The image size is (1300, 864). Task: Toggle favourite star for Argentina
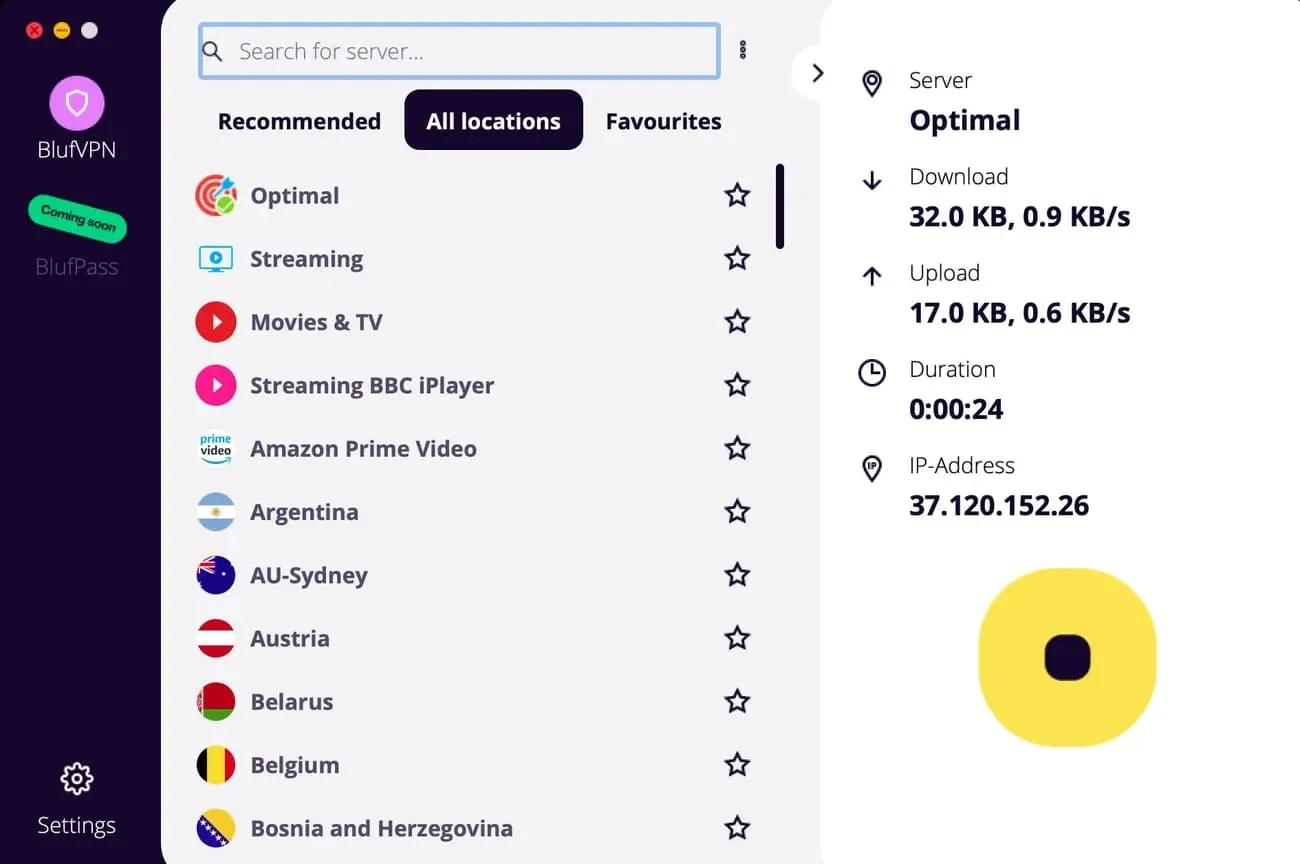coord(737,511)
